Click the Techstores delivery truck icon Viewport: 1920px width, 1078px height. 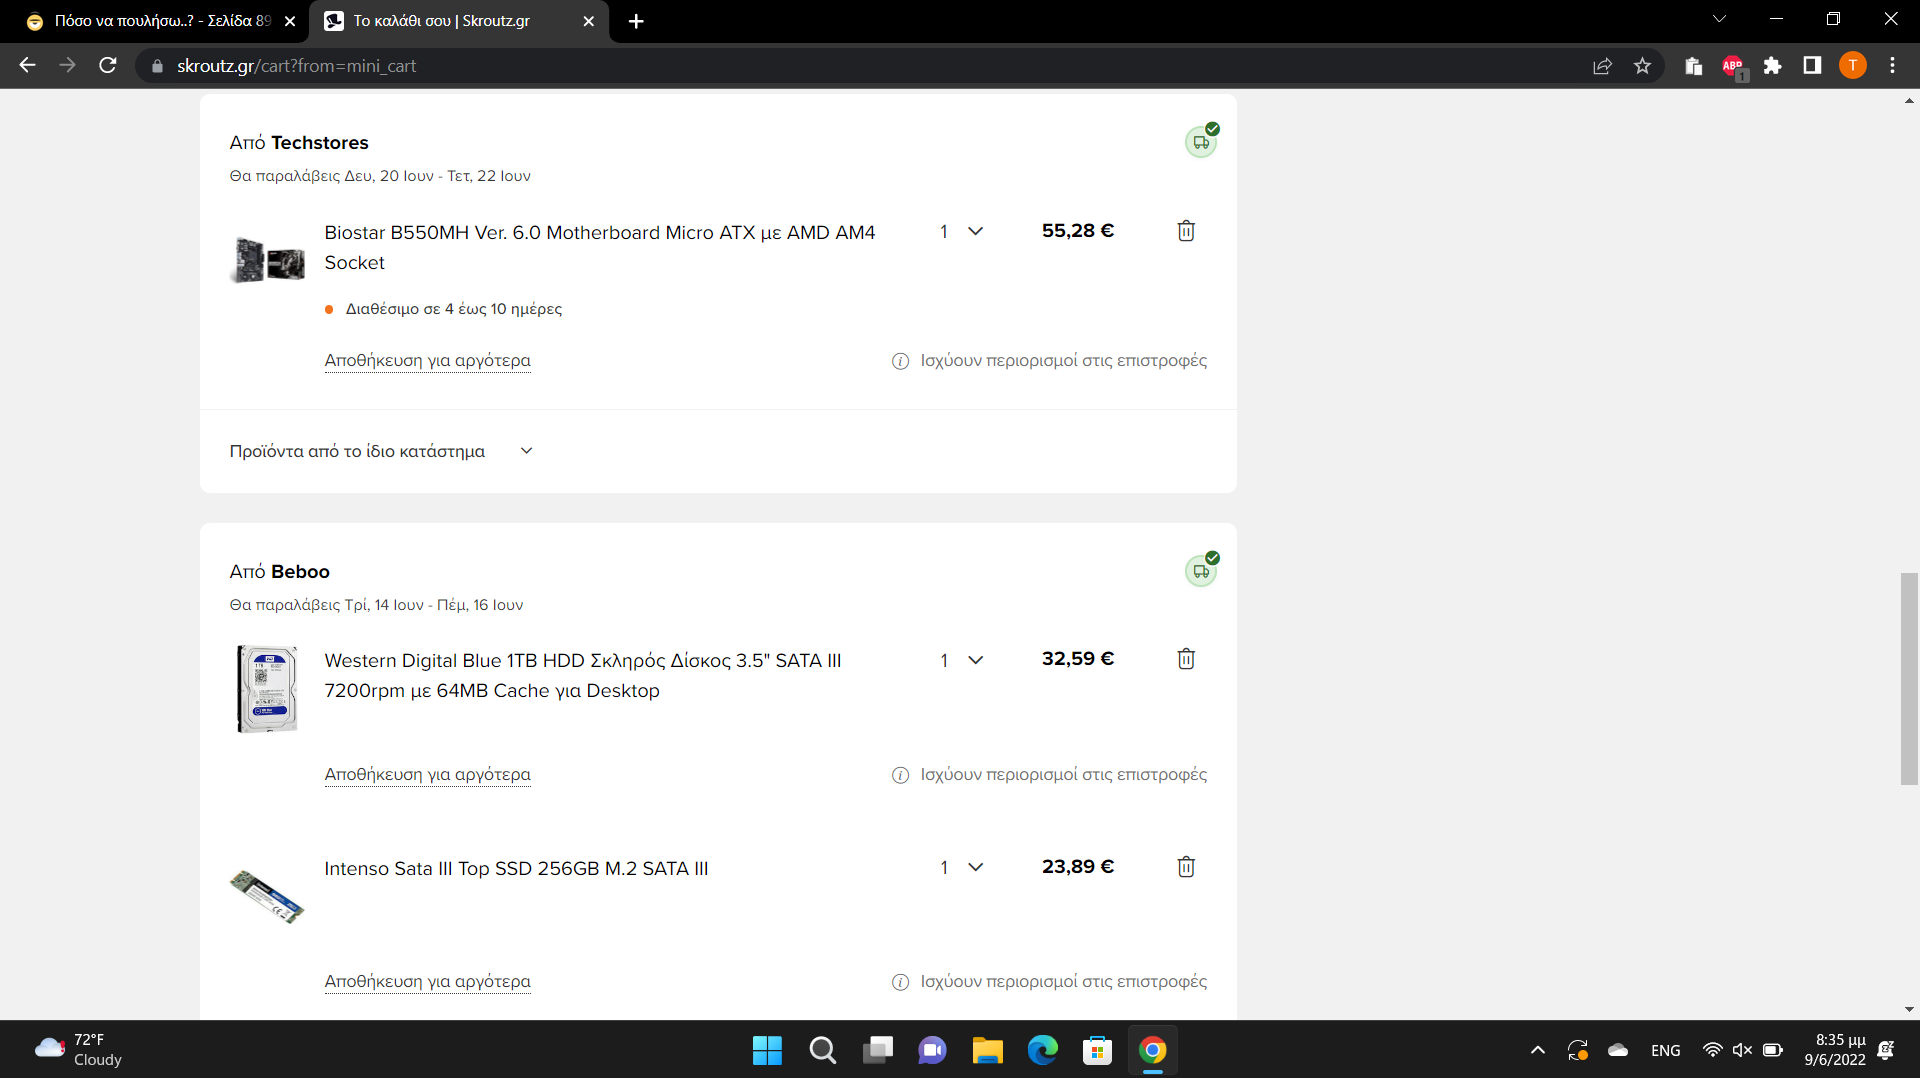1201,142
